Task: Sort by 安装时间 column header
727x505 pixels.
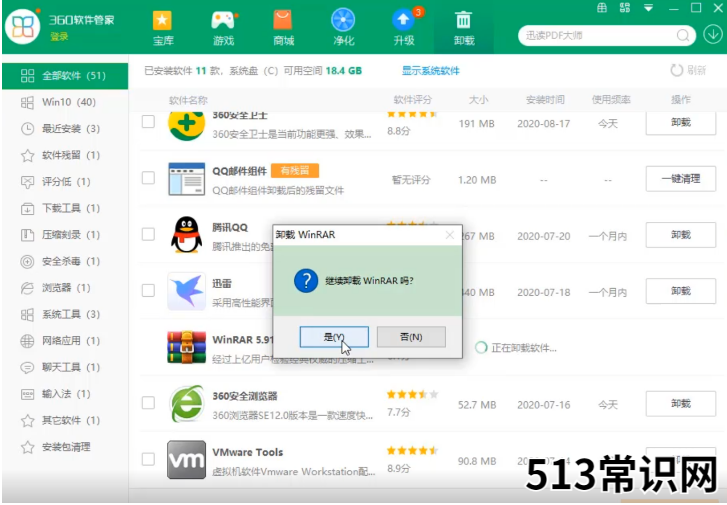Action: point(545,99)
